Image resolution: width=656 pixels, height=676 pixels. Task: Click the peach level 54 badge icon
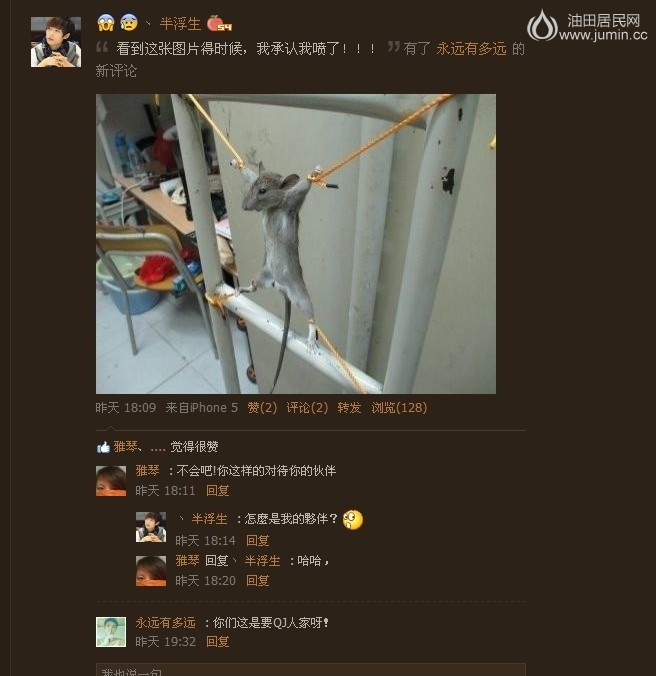219,23
